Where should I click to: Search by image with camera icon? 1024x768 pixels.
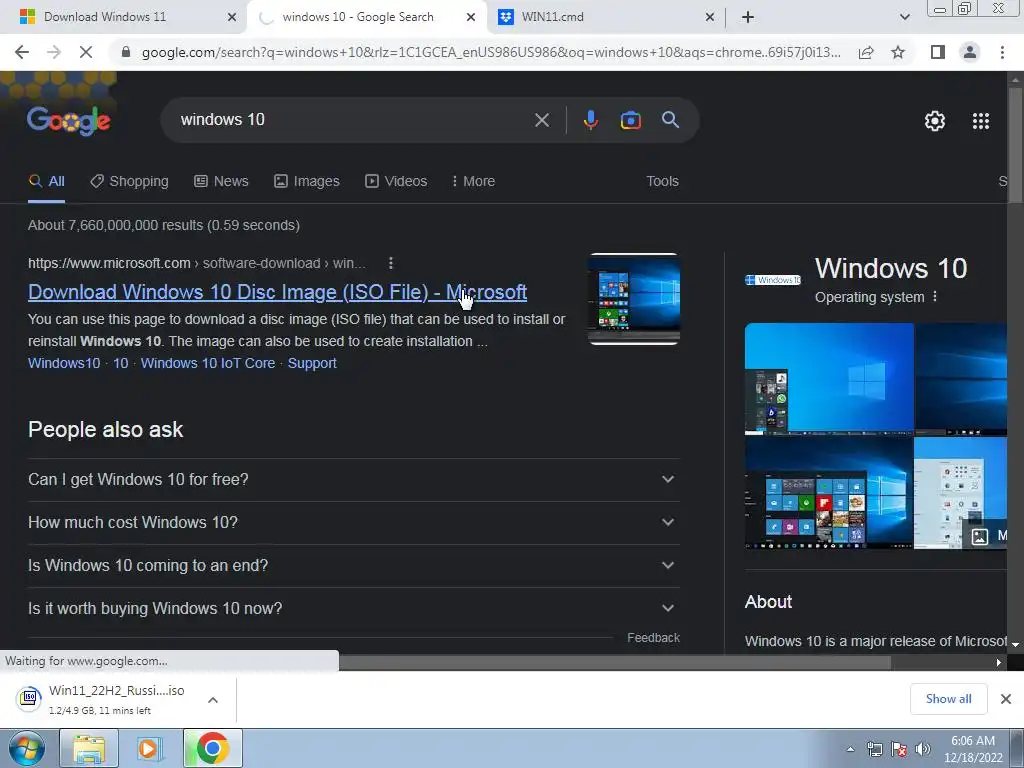pyautogui.click(x=630, y=120)
